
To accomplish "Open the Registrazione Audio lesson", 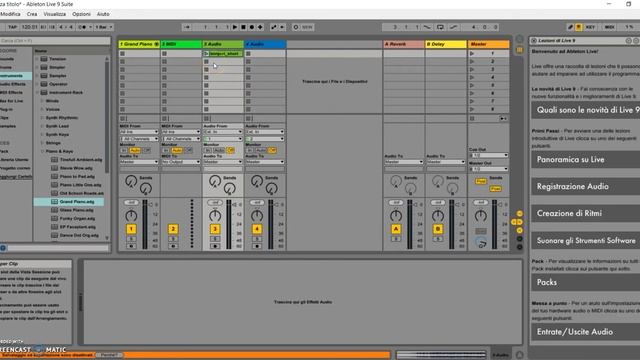I will 586,187.
